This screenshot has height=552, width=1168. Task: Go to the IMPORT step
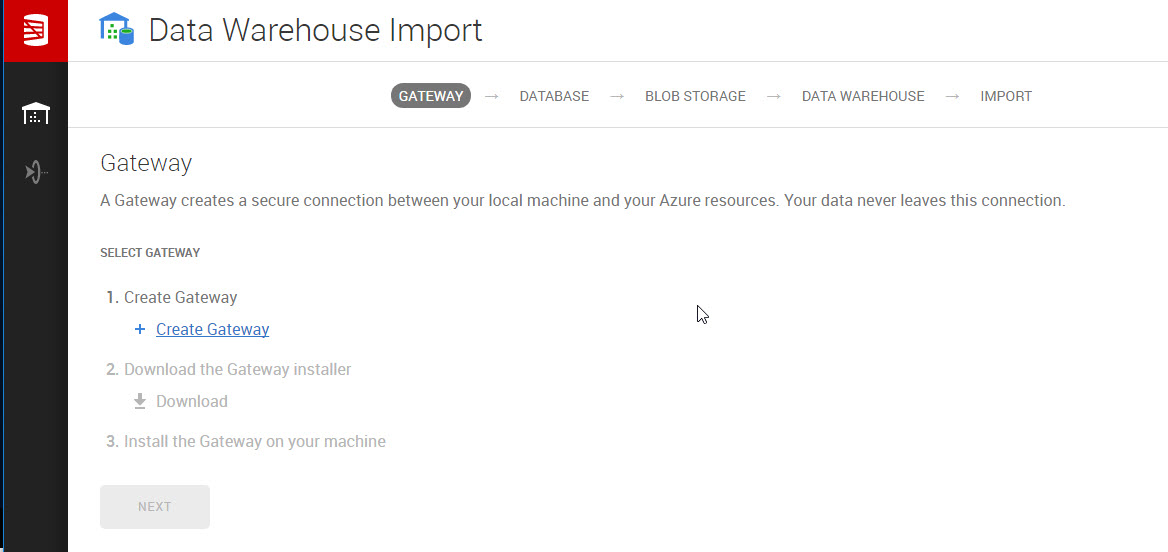1006,96
